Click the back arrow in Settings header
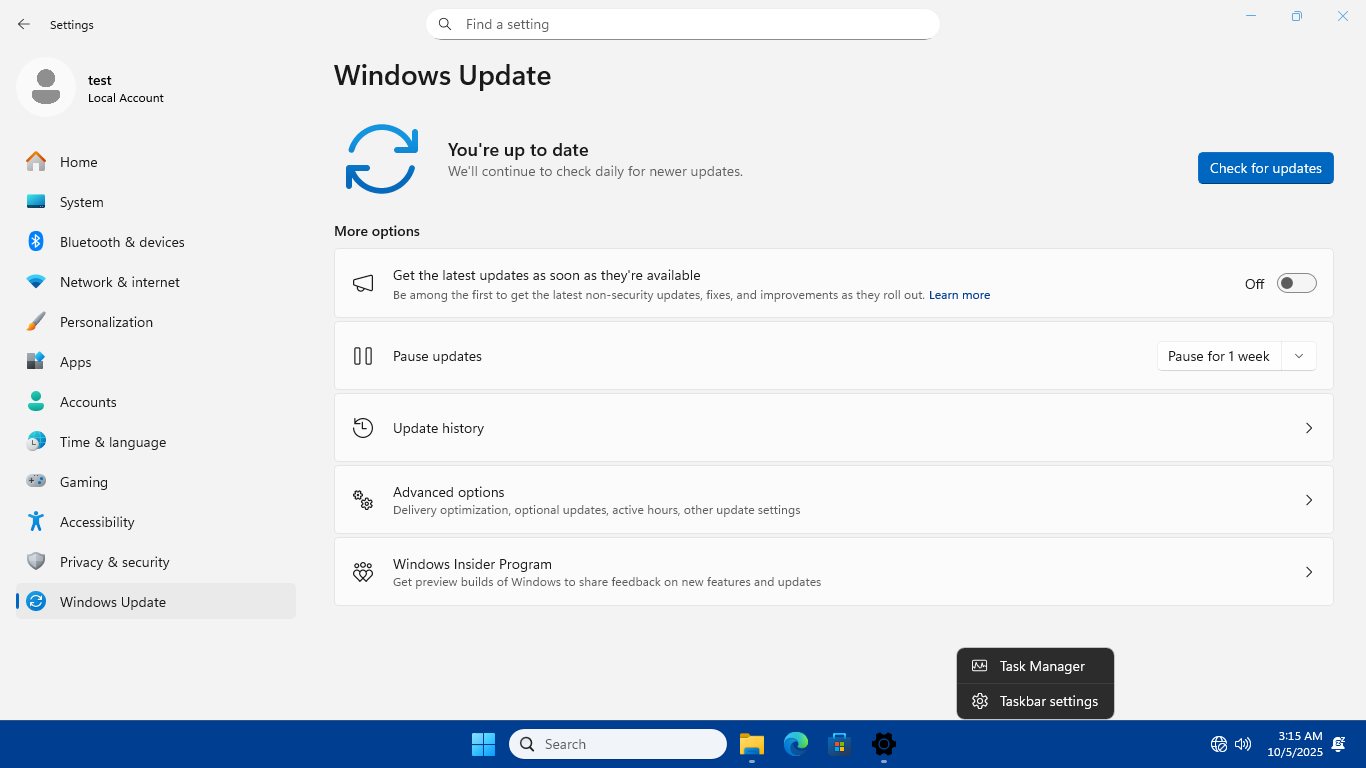This screenshot has width=1366, height=768. (24, 24)
